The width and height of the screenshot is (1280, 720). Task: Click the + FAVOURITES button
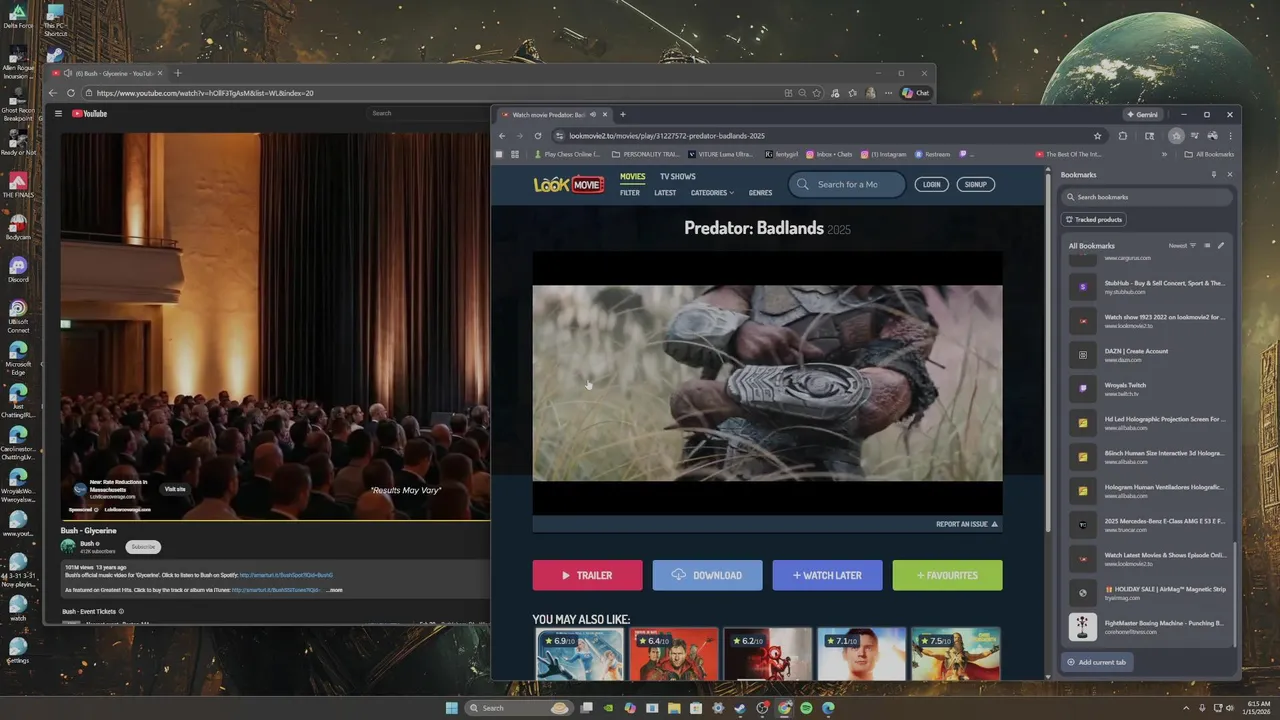947,575
